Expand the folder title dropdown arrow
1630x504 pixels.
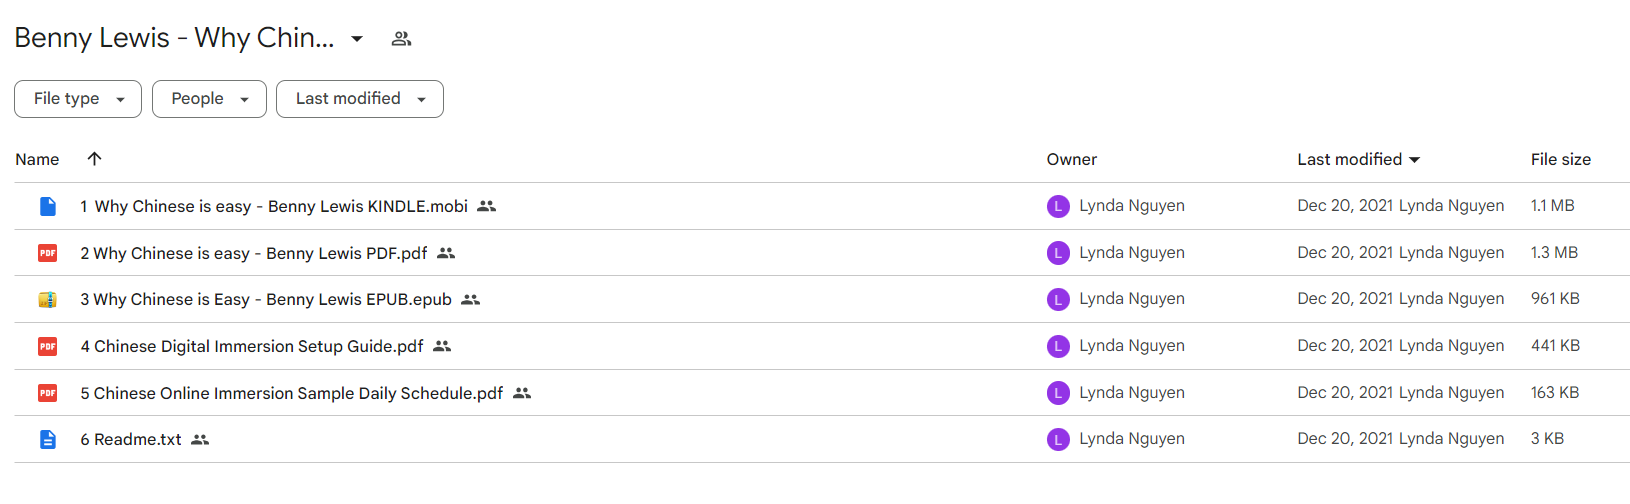(x=357, y=39)
